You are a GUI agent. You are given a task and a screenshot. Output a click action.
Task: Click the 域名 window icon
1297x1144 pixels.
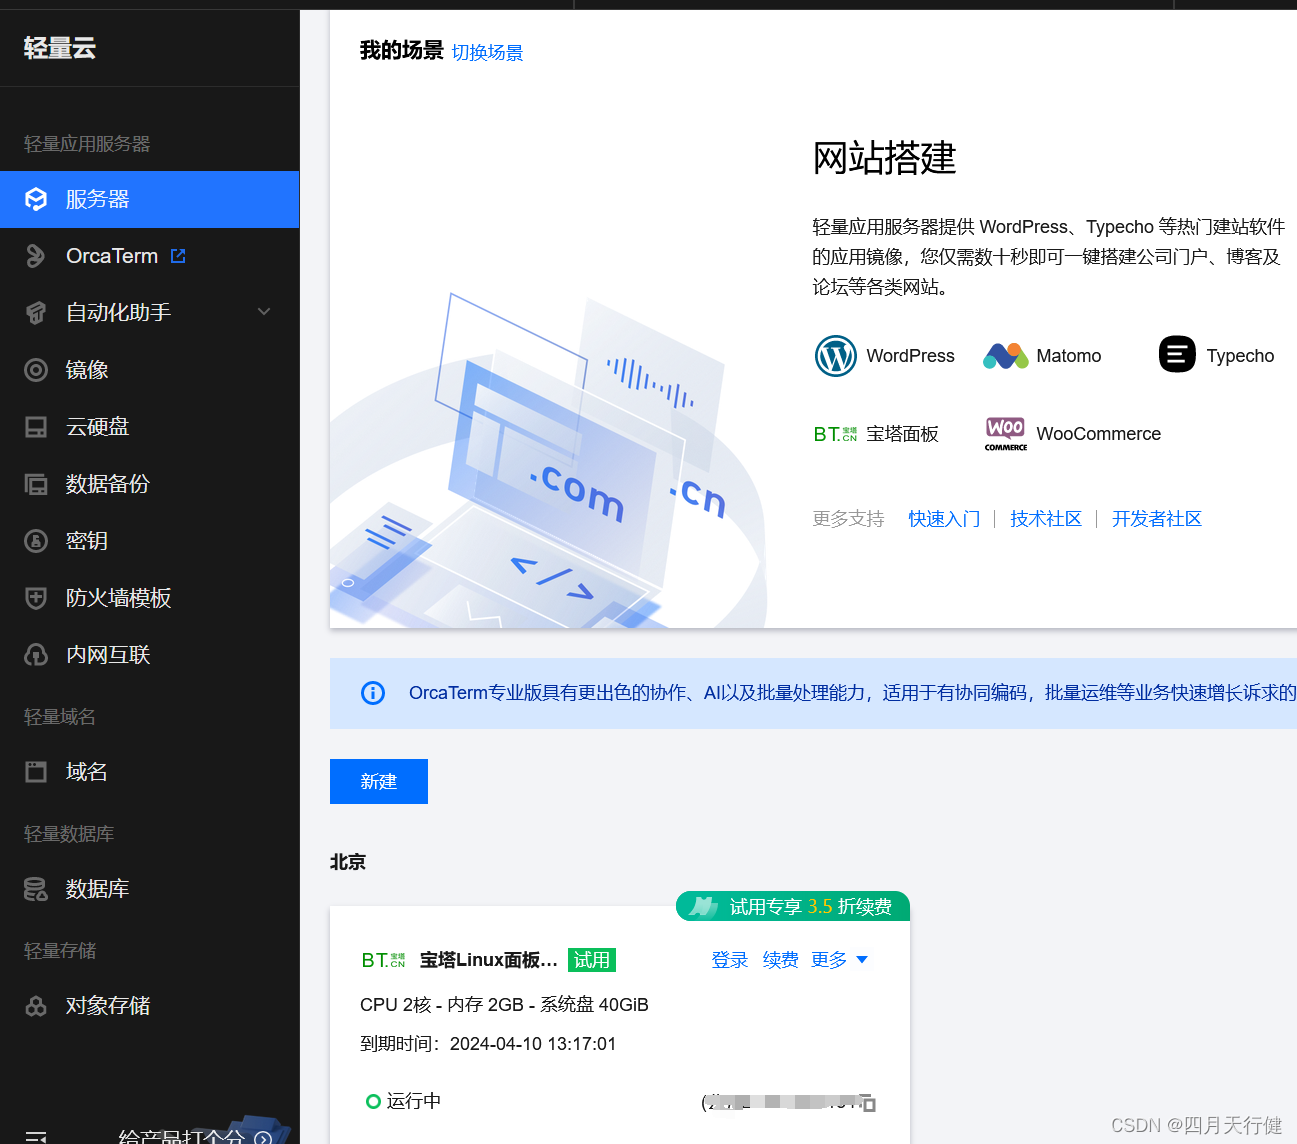(36, 772)
